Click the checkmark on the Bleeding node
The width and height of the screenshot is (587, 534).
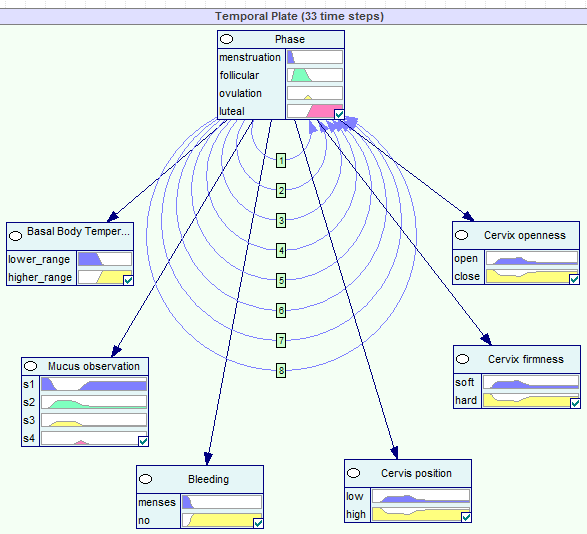coord(258,523)
